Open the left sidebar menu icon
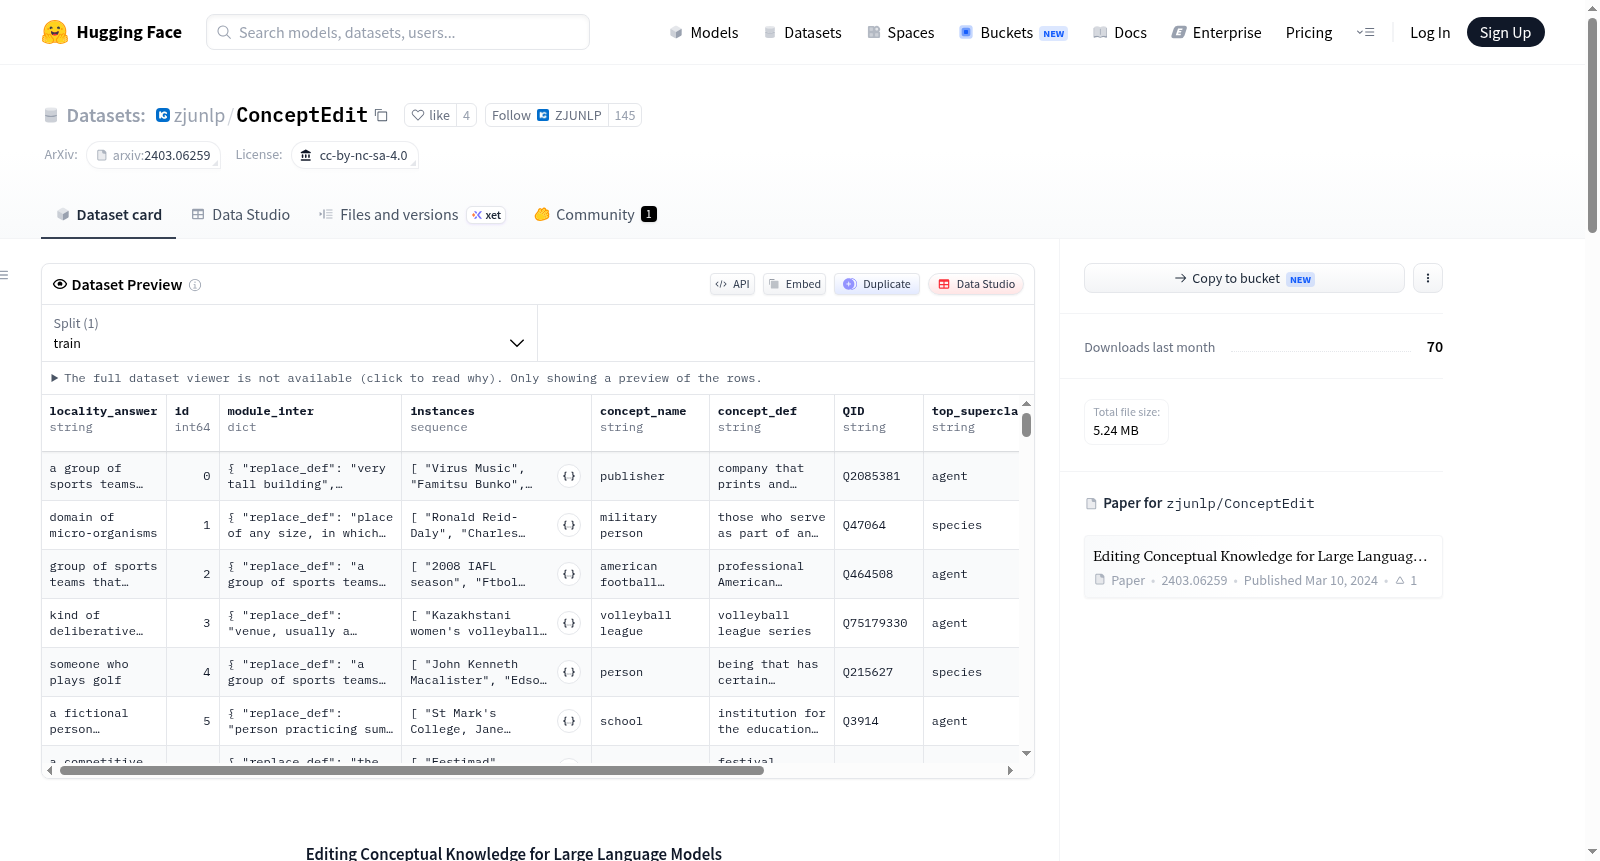Screen dimensions: 1600x861 coord(5,275)
